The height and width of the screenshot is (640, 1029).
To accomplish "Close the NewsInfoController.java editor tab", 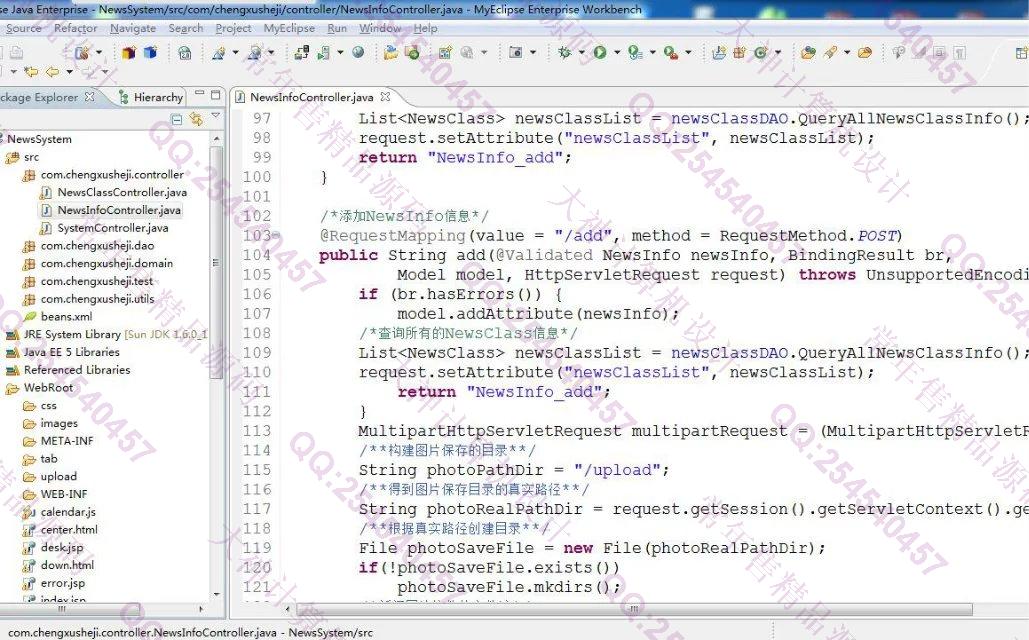I will [x=385, y=96].
